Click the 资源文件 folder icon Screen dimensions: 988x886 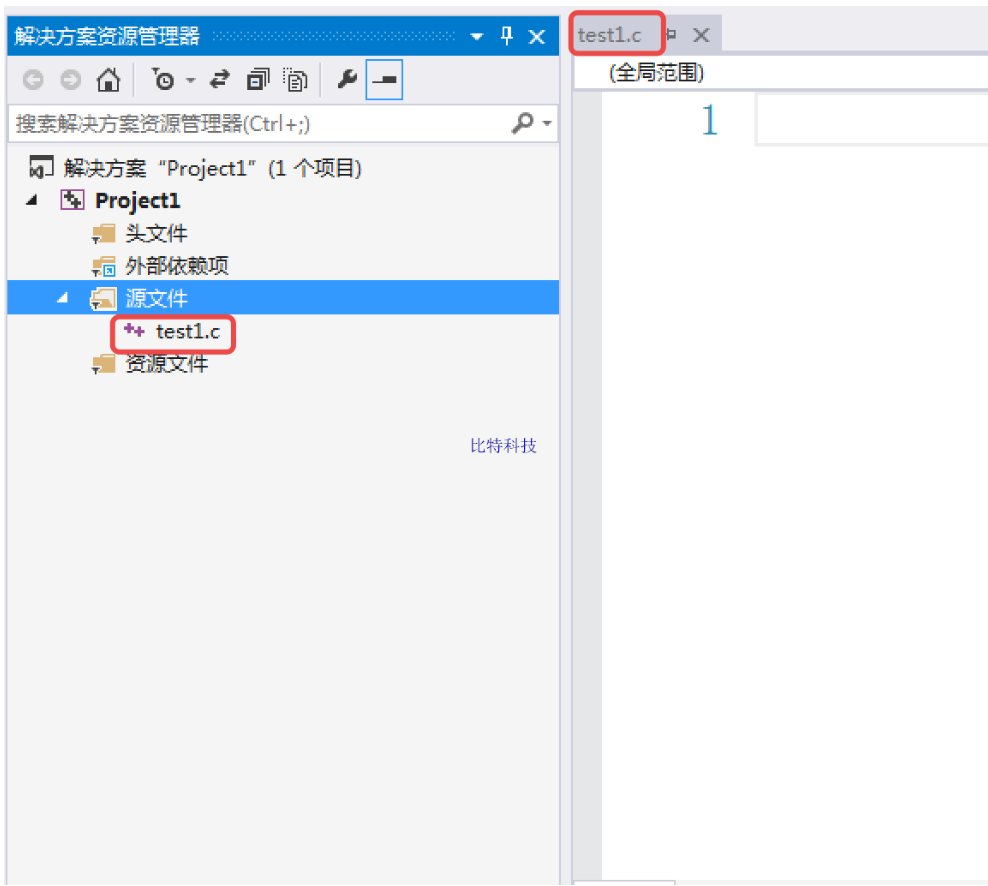(103, 364)
